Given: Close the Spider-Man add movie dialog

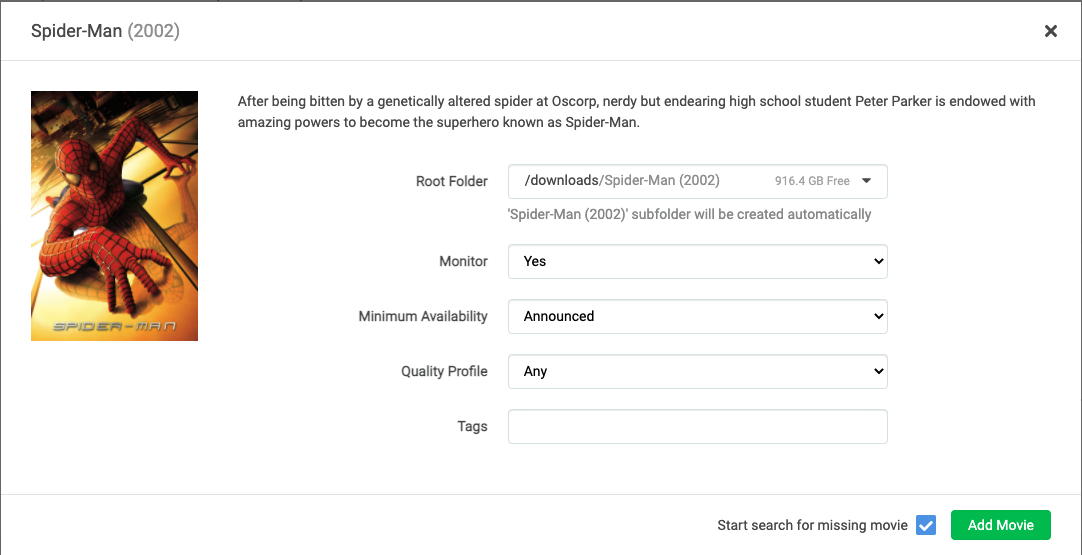Looking at the screenshot, I should pyautogui.click(x=1050, y=31).
